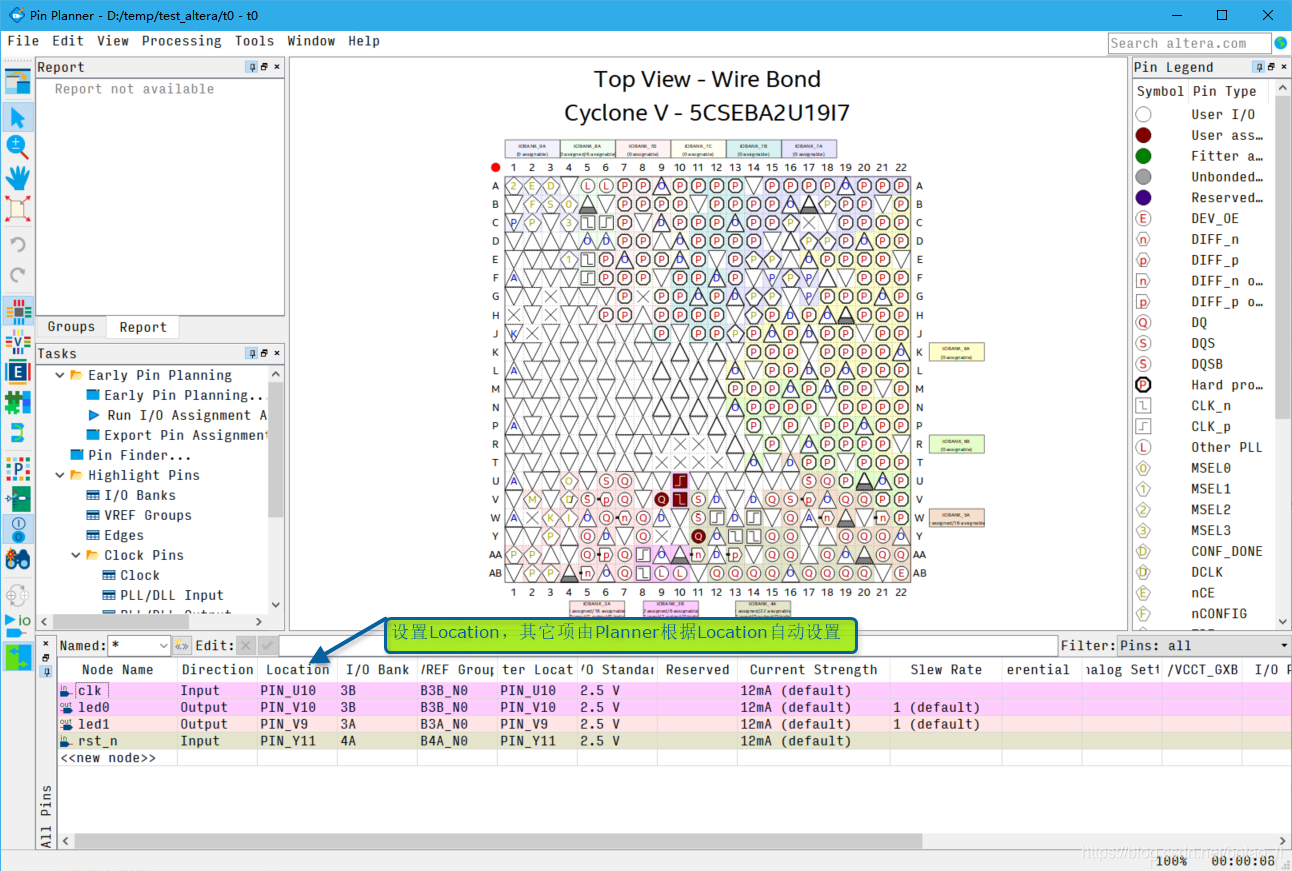1292x871 pixels.
Task: Open the Named filter combo box
Action: (x=139, y=646)
